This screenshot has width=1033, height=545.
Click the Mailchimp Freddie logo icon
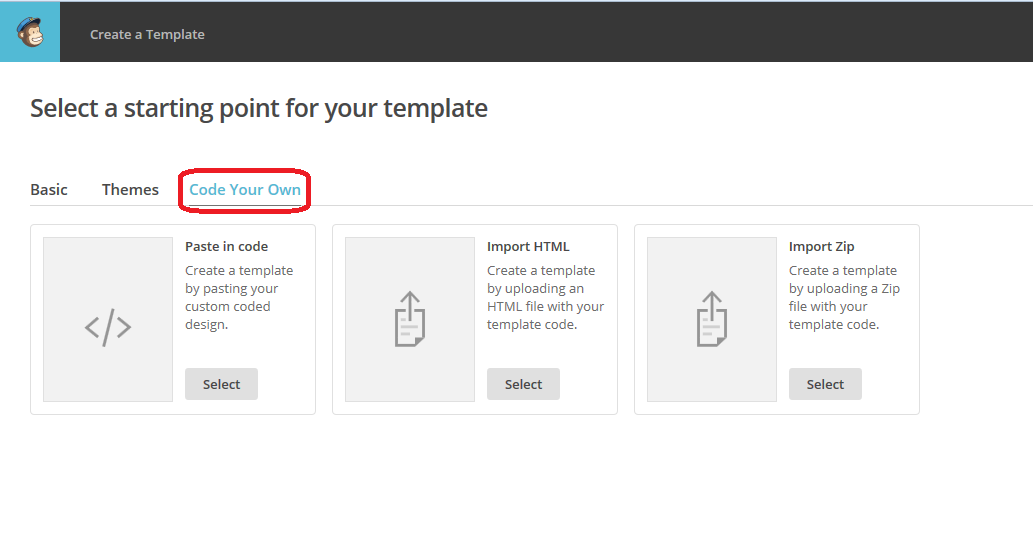(30, 32)
